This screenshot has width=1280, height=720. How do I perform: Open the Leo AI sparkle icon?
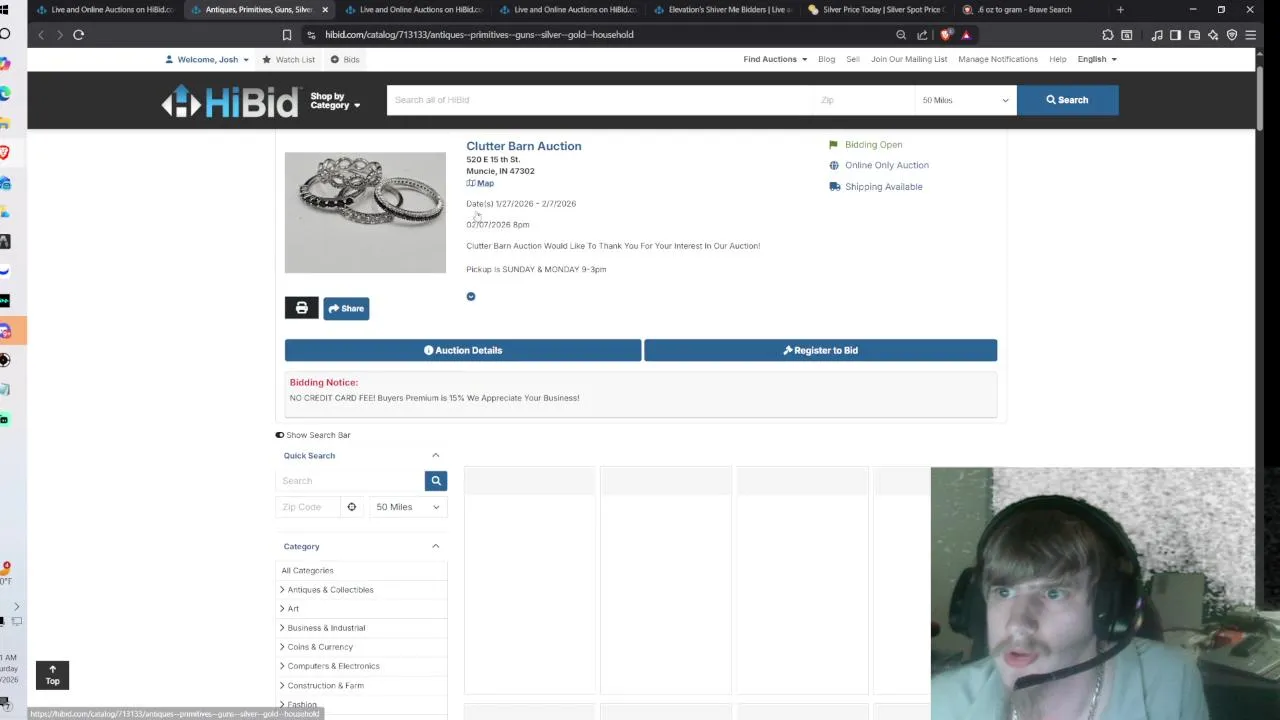(x=1213, y=35)
